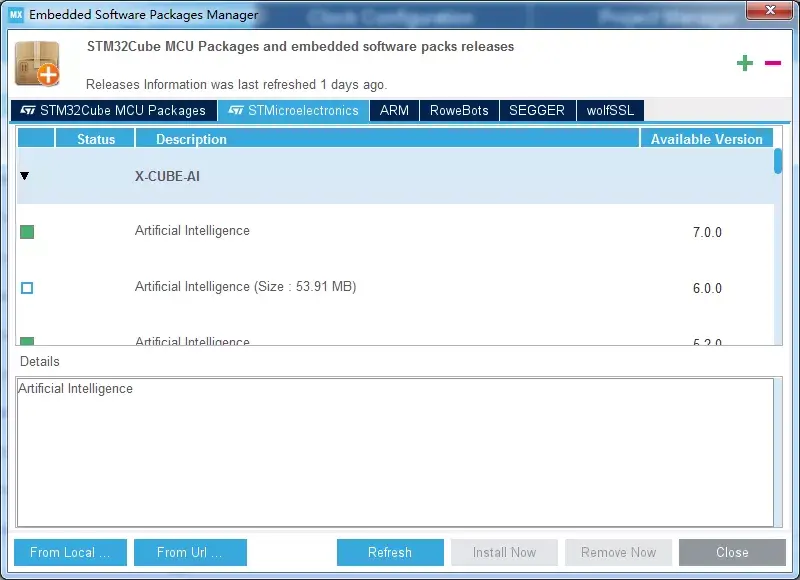Click the green plus icon to add packages
Viewport: 800px width, 580px height.
(745, 62)
